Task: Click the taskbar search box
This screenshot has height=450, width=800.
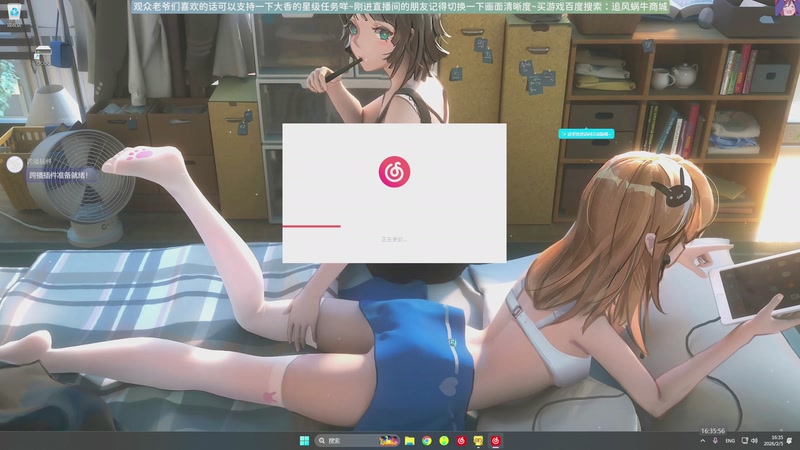Action: 357,441
